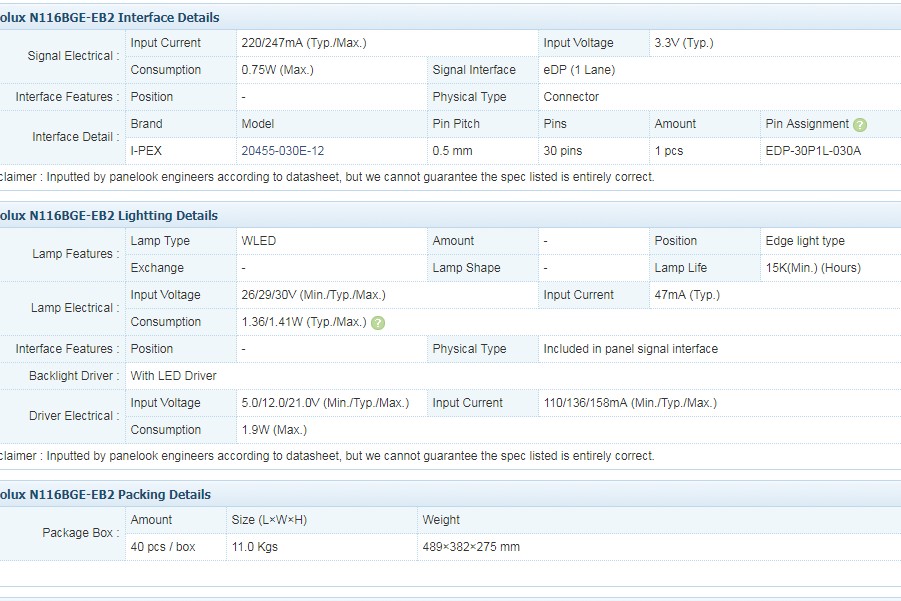This screenshot has width=901, height=601.
Task: Click the 30 pins cell
Action: 563,151
